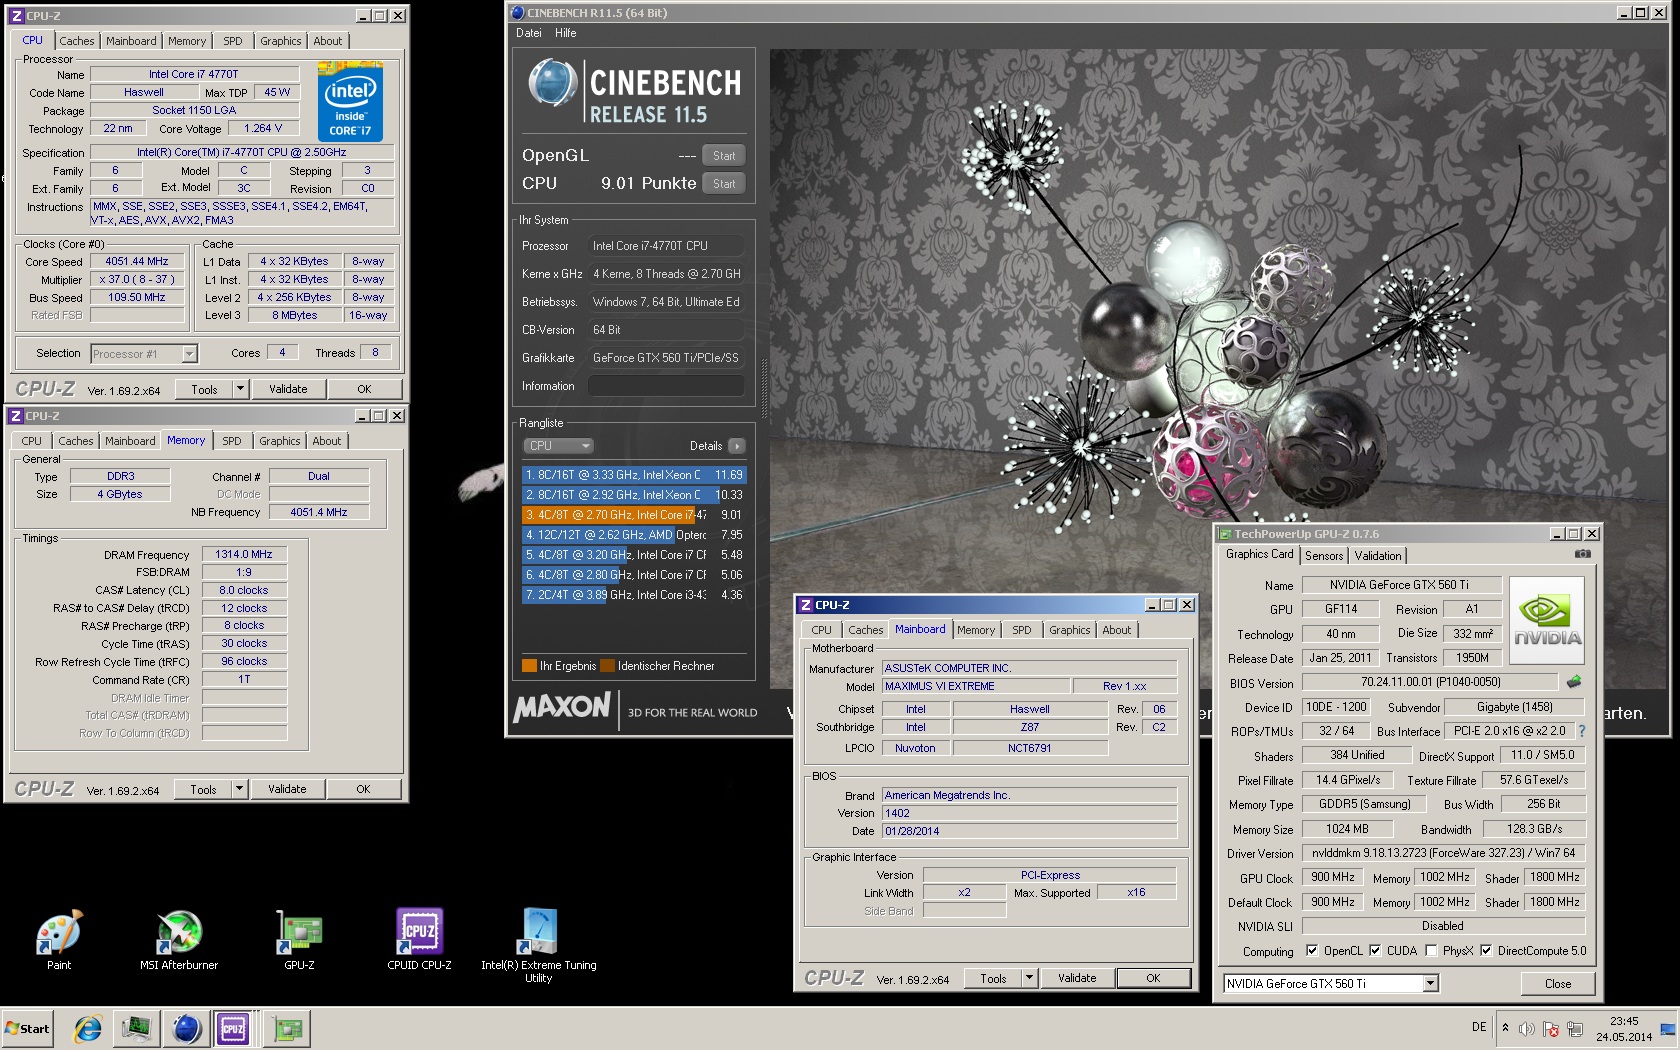1680x1050 pixels.
Task: Select ranking row 8C/16T 3.33 GHz Xeon
Action: [x=634, y=475]
